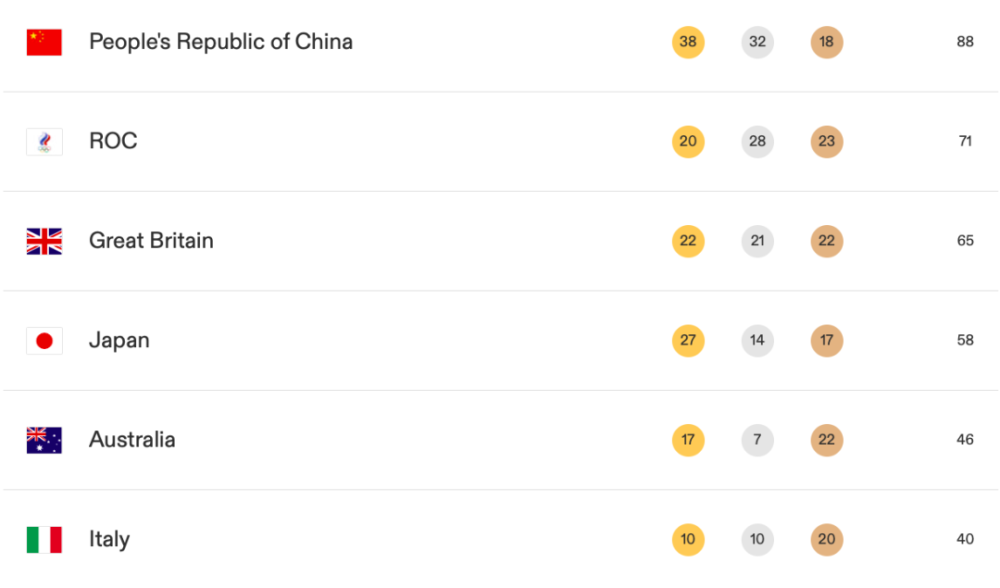The image size is (1000, 588).
Task: Open the Australia country name link
Action: 132,440
